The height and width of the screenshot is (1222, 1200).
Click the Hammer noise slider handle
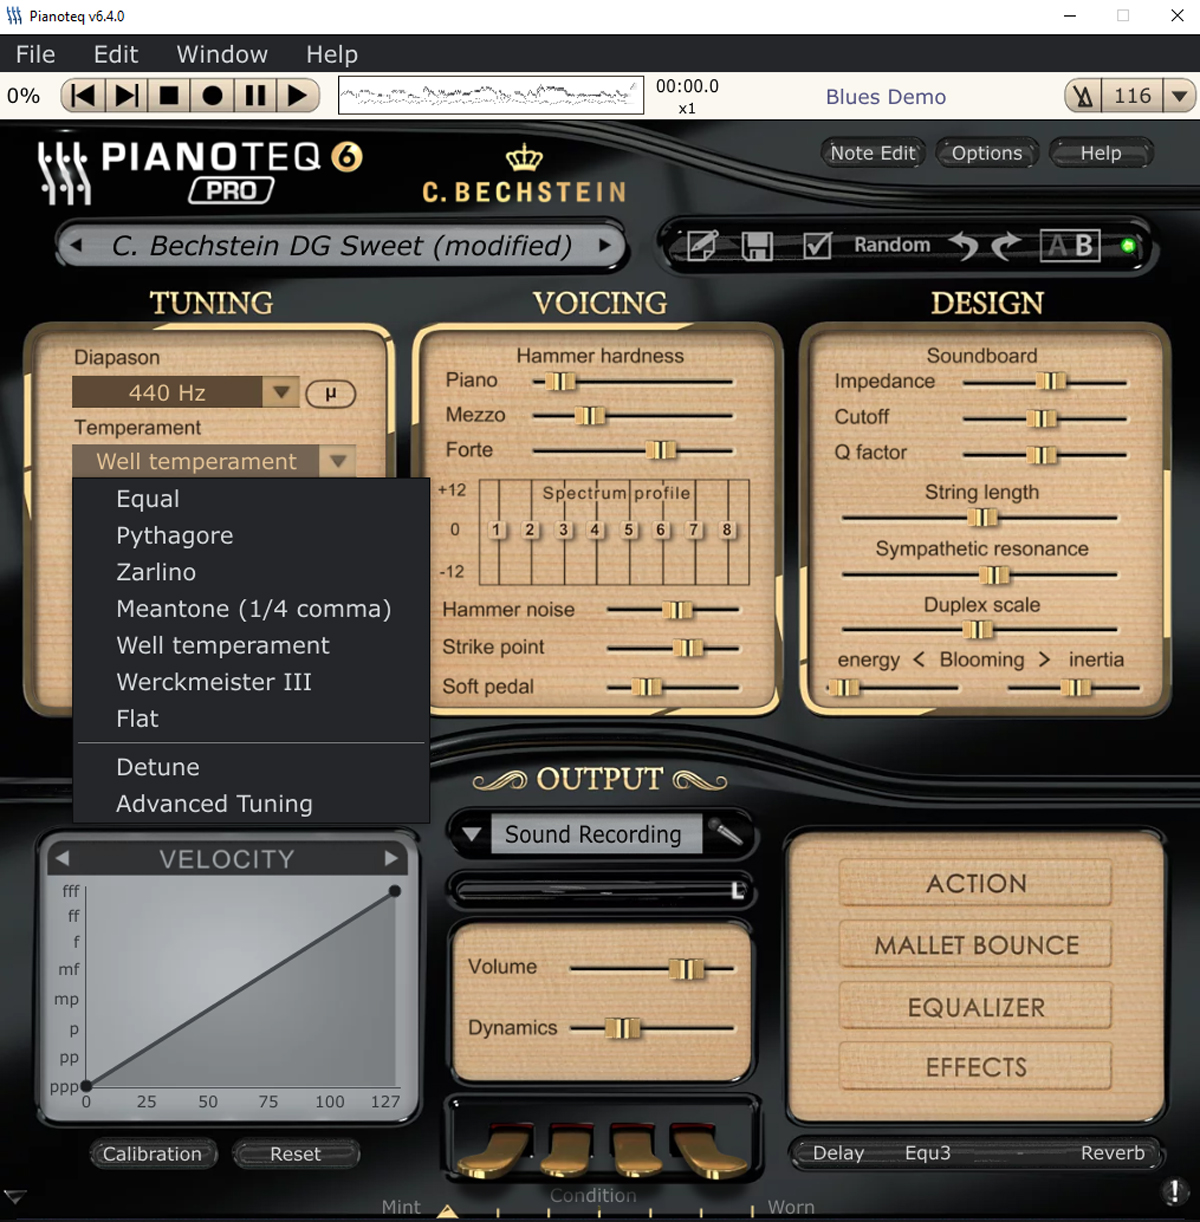tap(677, 610)
